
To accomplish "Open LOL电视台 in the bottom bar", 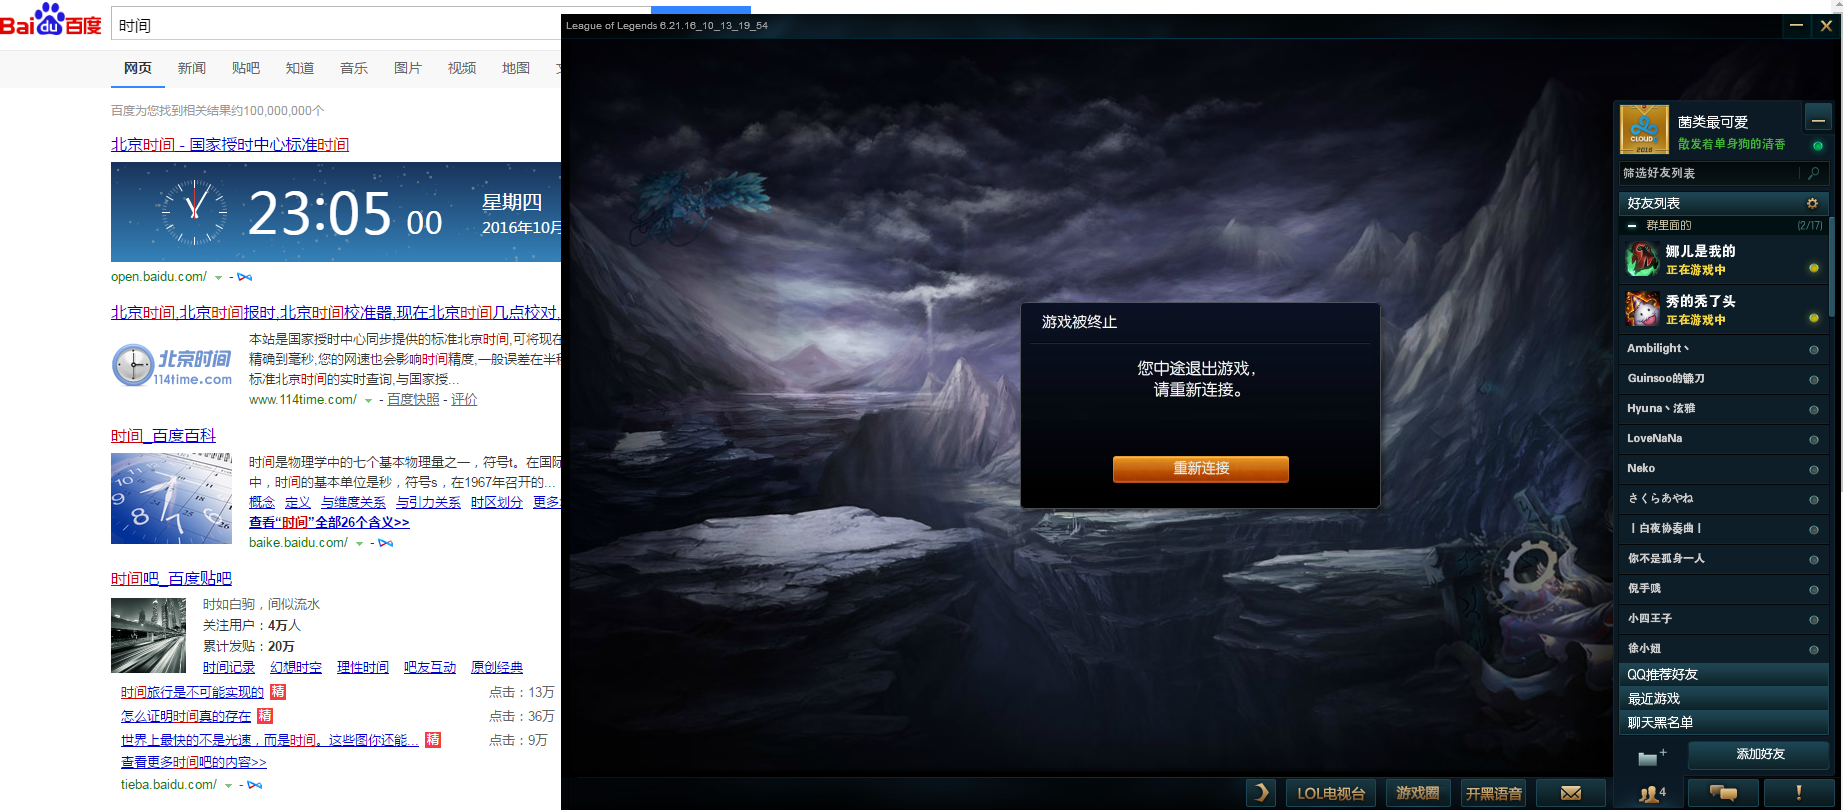I will click(x=1331, y=793).
